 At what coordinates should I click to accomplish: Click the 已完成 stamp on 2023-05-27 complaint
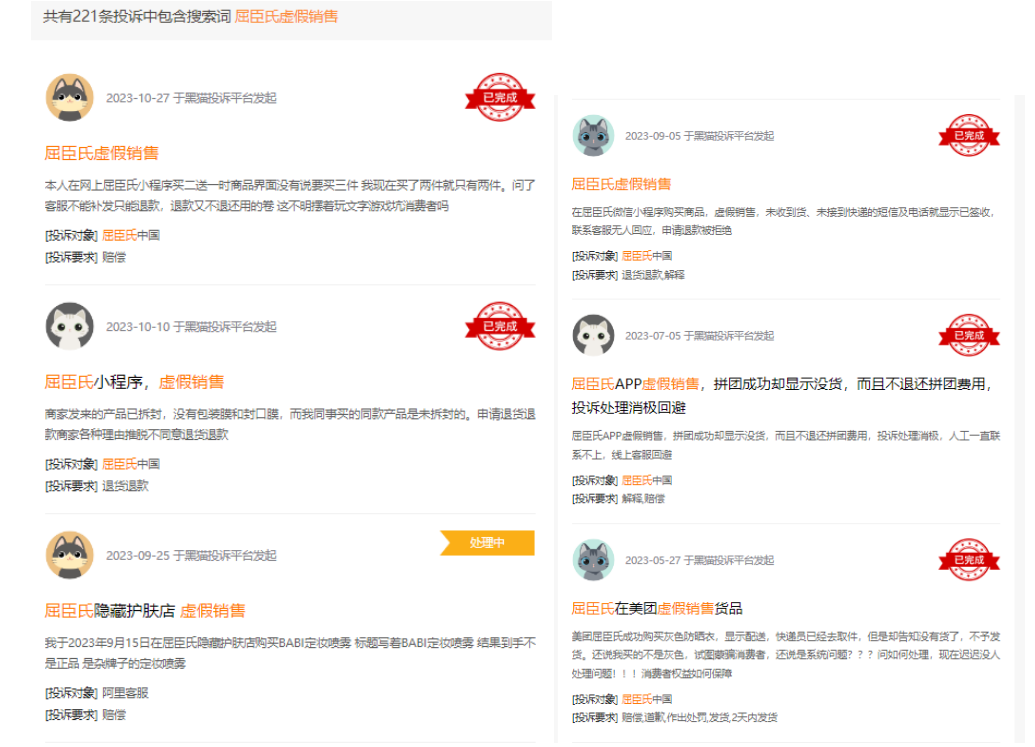[x=968, y=560]
